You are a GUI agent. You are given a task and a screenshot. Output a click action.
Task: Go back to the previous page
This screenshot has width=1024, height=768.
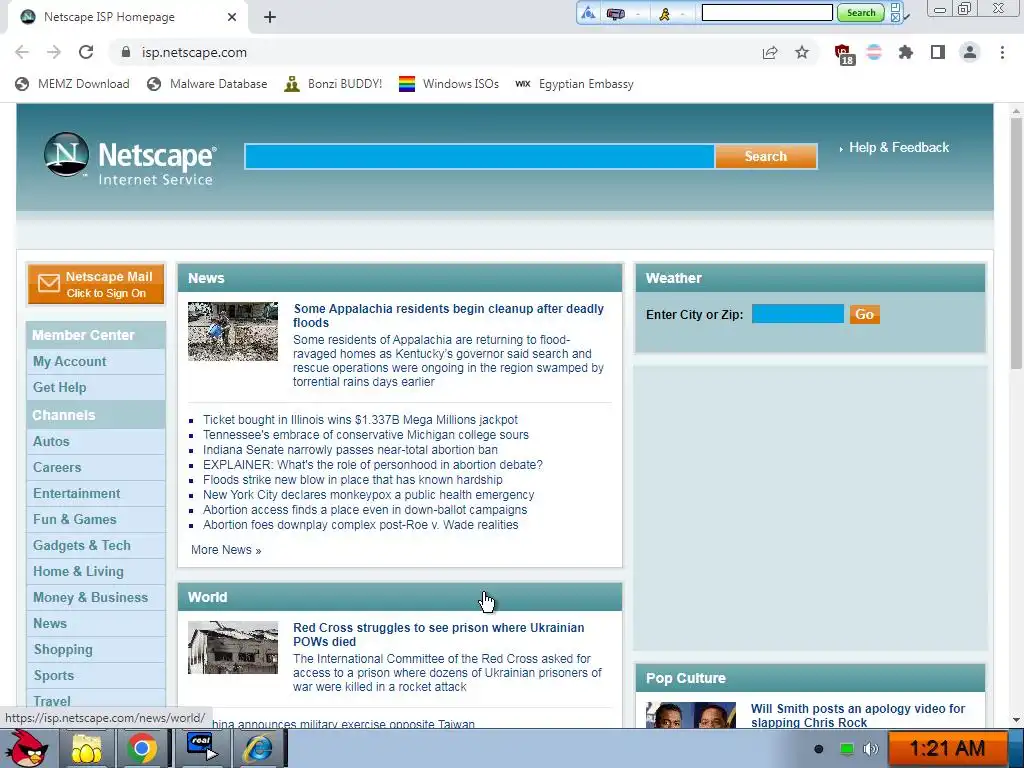[x=22, y=52]
